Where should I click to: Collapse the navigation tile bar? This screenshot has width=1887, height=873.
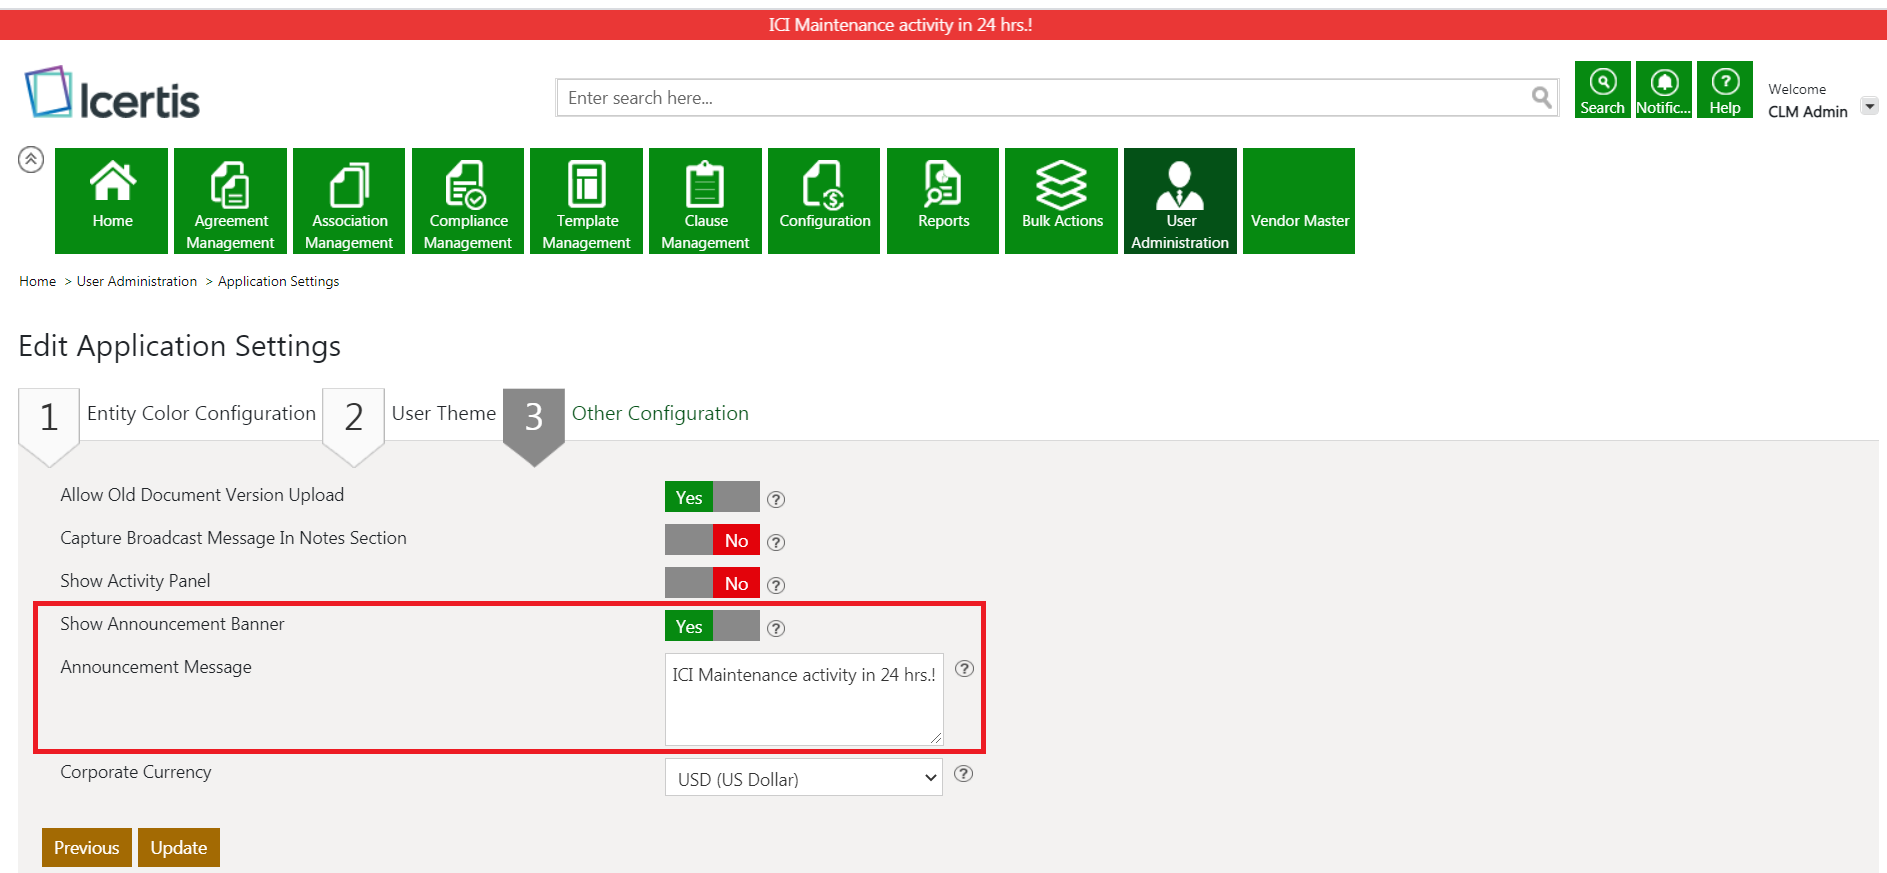[31, 159]
